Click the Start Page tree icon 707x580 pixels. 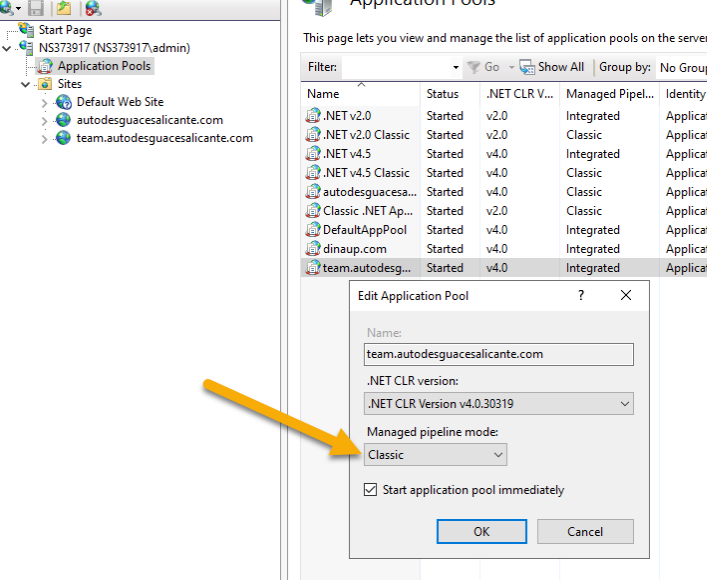pyautogui.click(x=27, y=30)
